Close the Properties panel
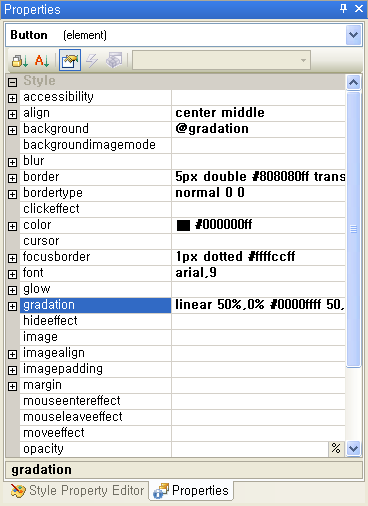The width and height of the screenshot is (368, 506). [359, 9]
